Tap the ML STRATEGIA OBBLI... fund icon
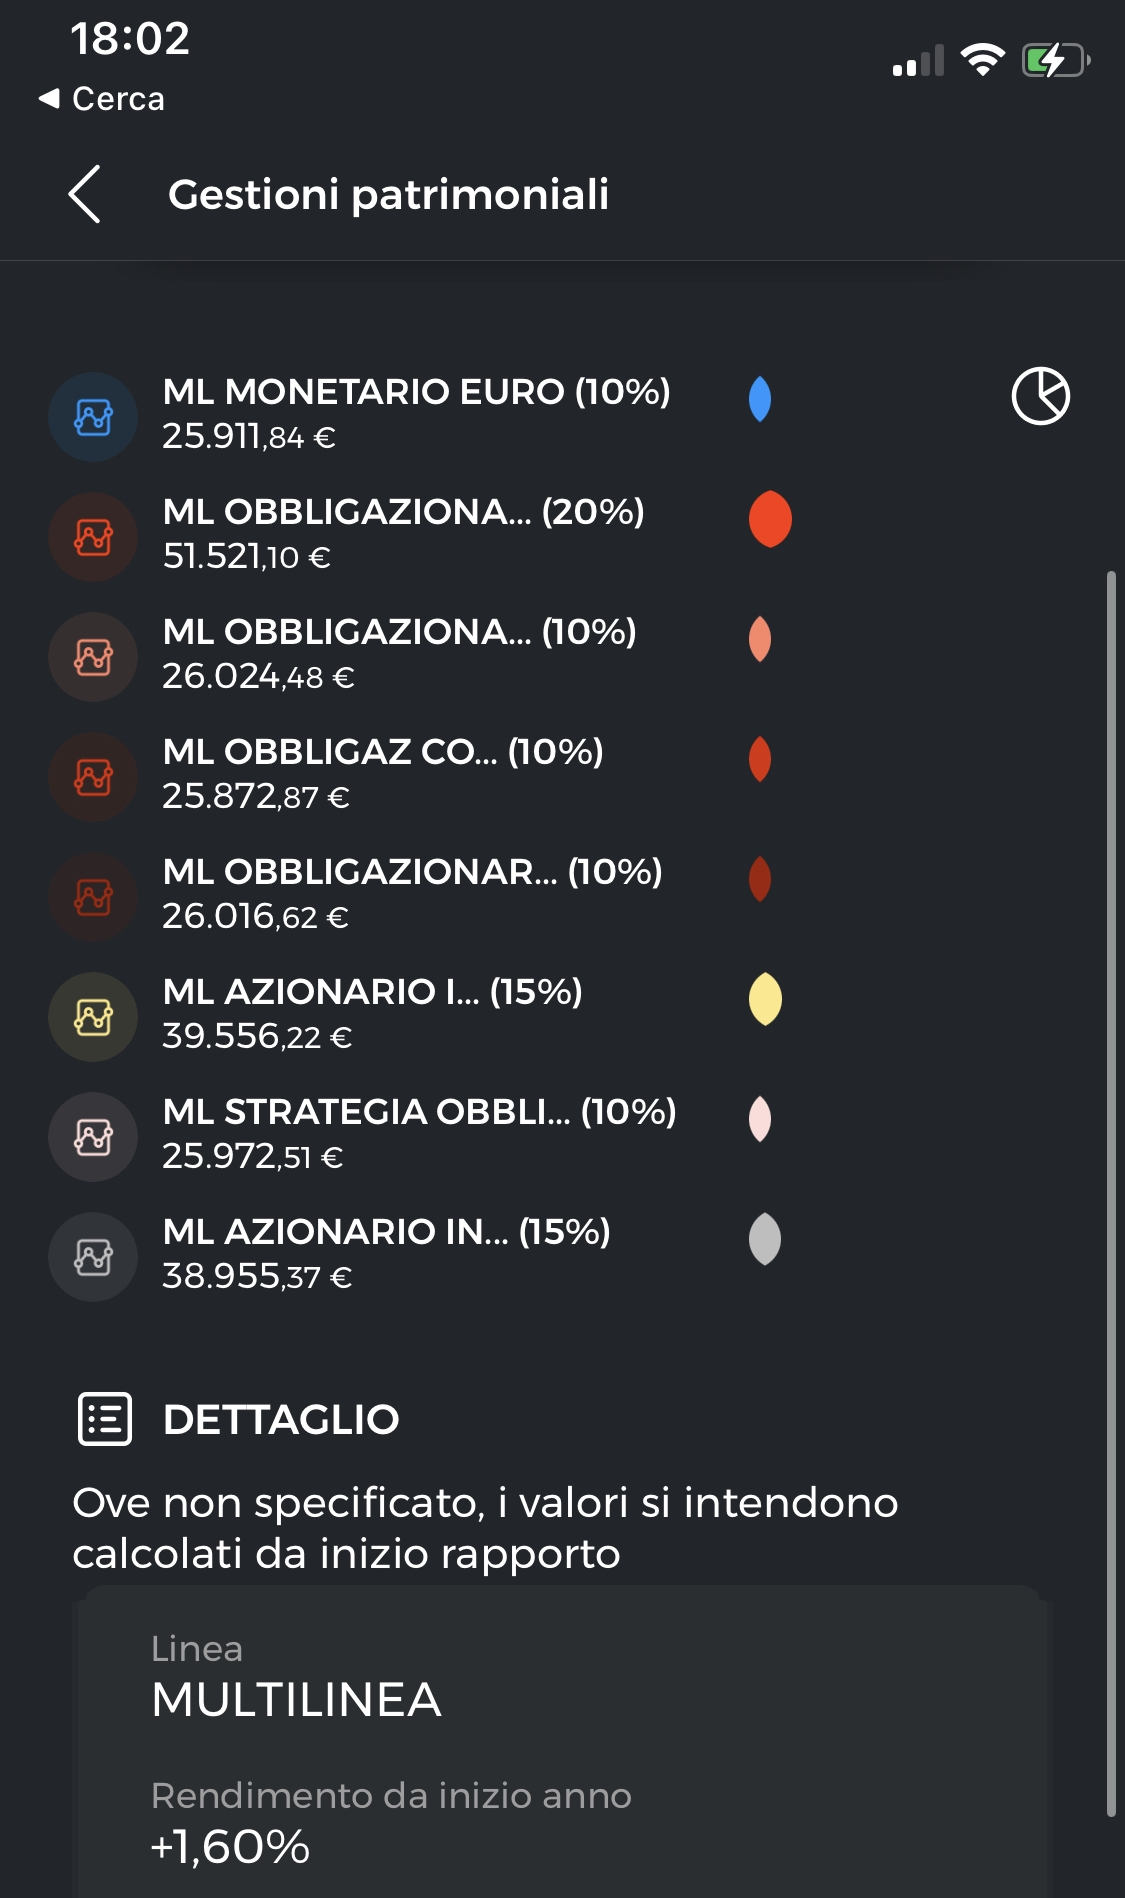This screenshot has height=1898, width=1125. (93, 1137)
